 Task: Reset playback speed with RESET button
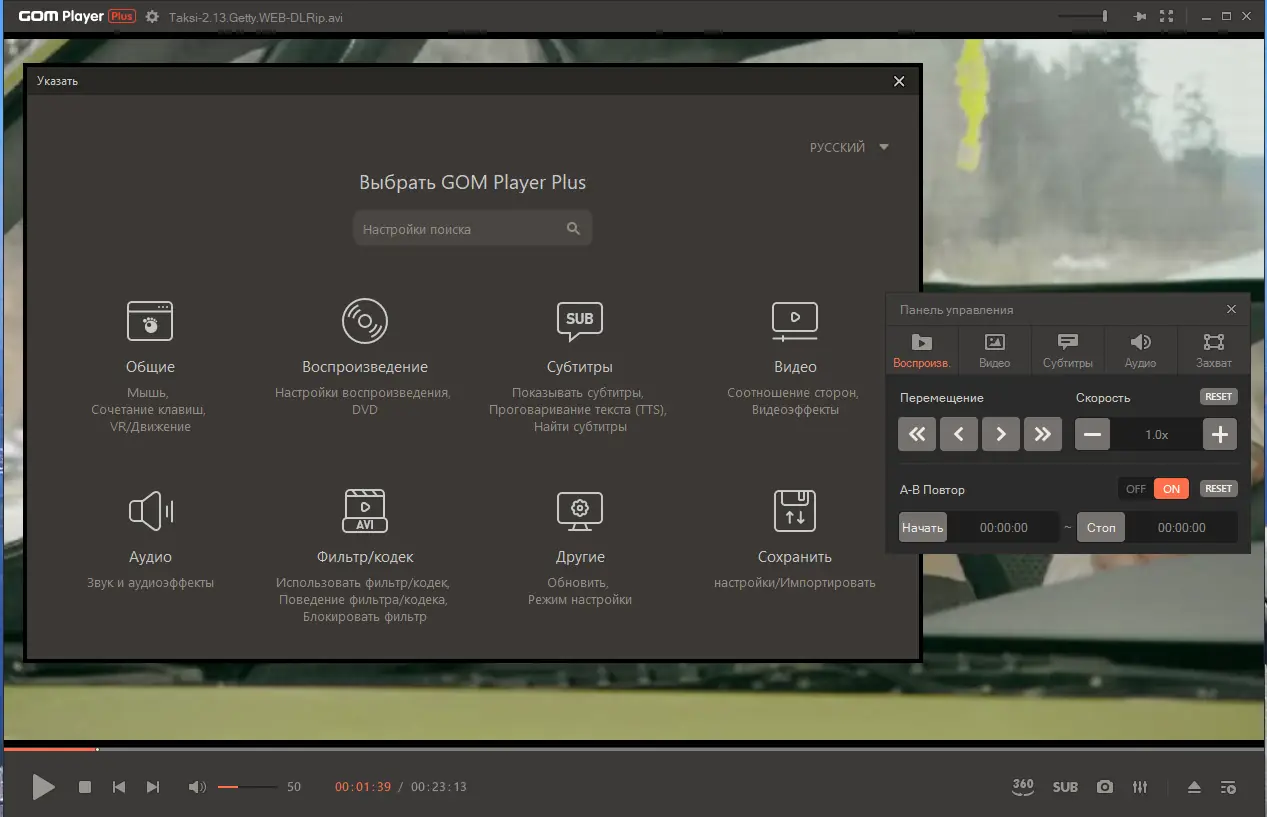click(1219, 397)
